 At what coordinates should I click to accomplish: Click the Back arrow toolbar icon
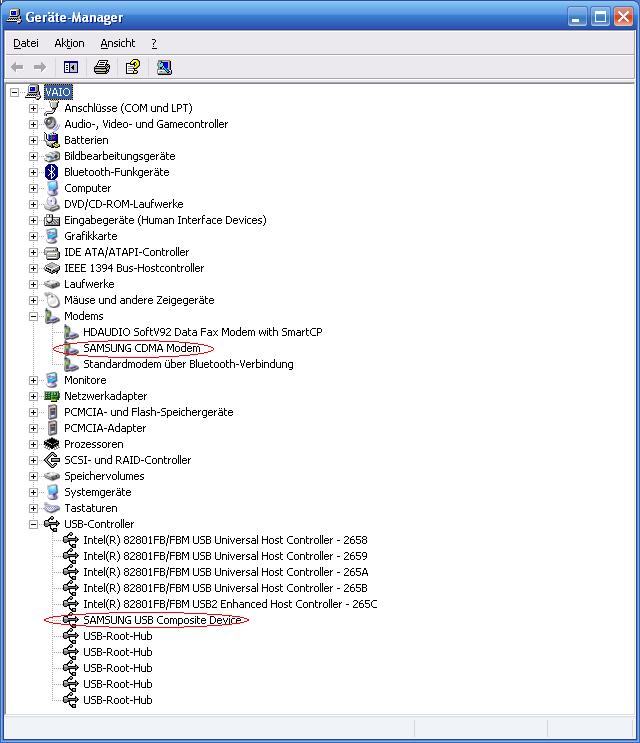coord(17,67)
